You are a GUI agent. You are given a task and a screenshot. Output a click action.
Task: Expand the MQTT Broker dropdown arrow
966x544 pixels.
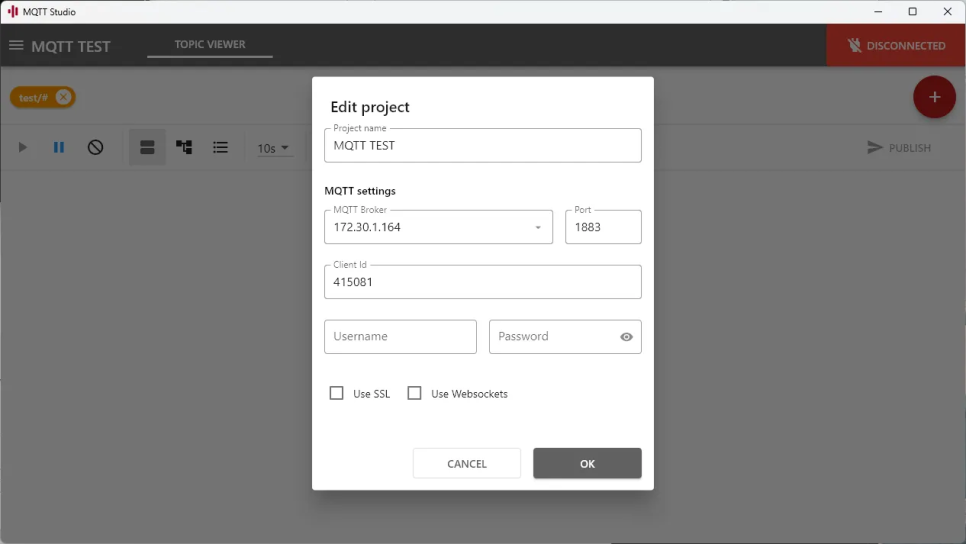point(538,227)
